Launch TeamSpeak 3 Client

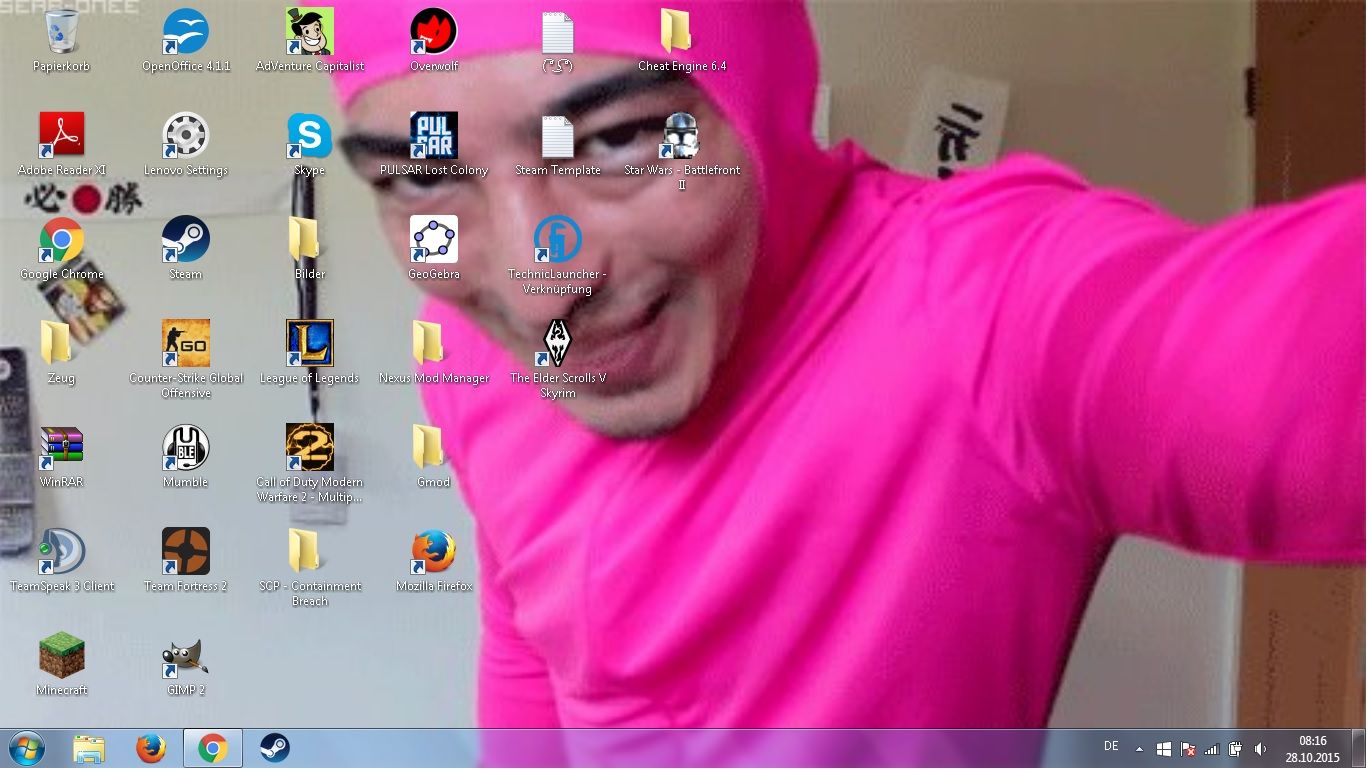click(61, 553)
